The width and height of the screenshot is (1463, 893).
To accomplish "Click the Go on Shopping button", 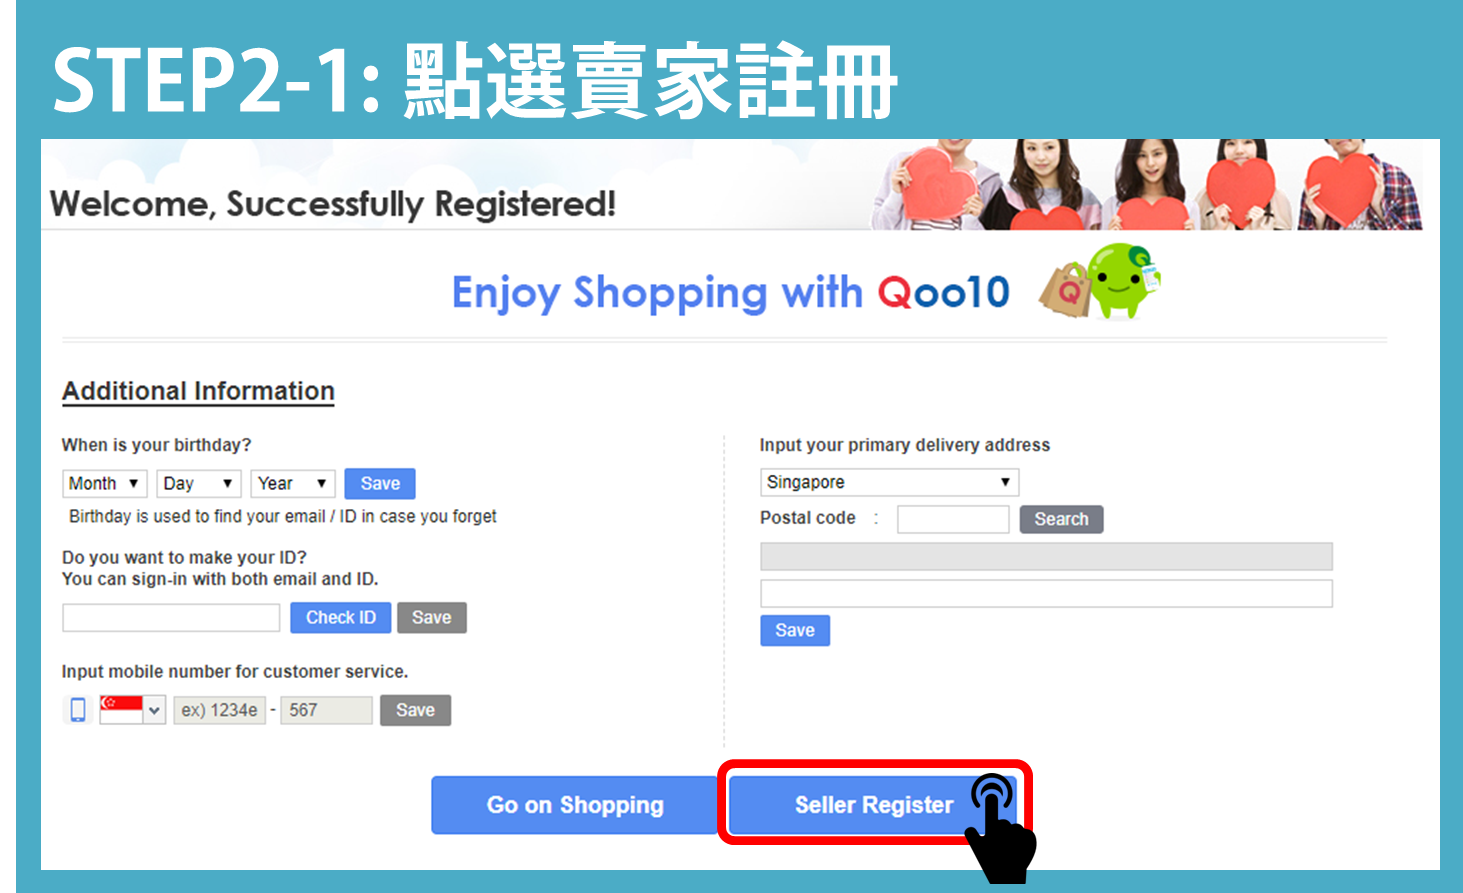I will coord(575,805).
